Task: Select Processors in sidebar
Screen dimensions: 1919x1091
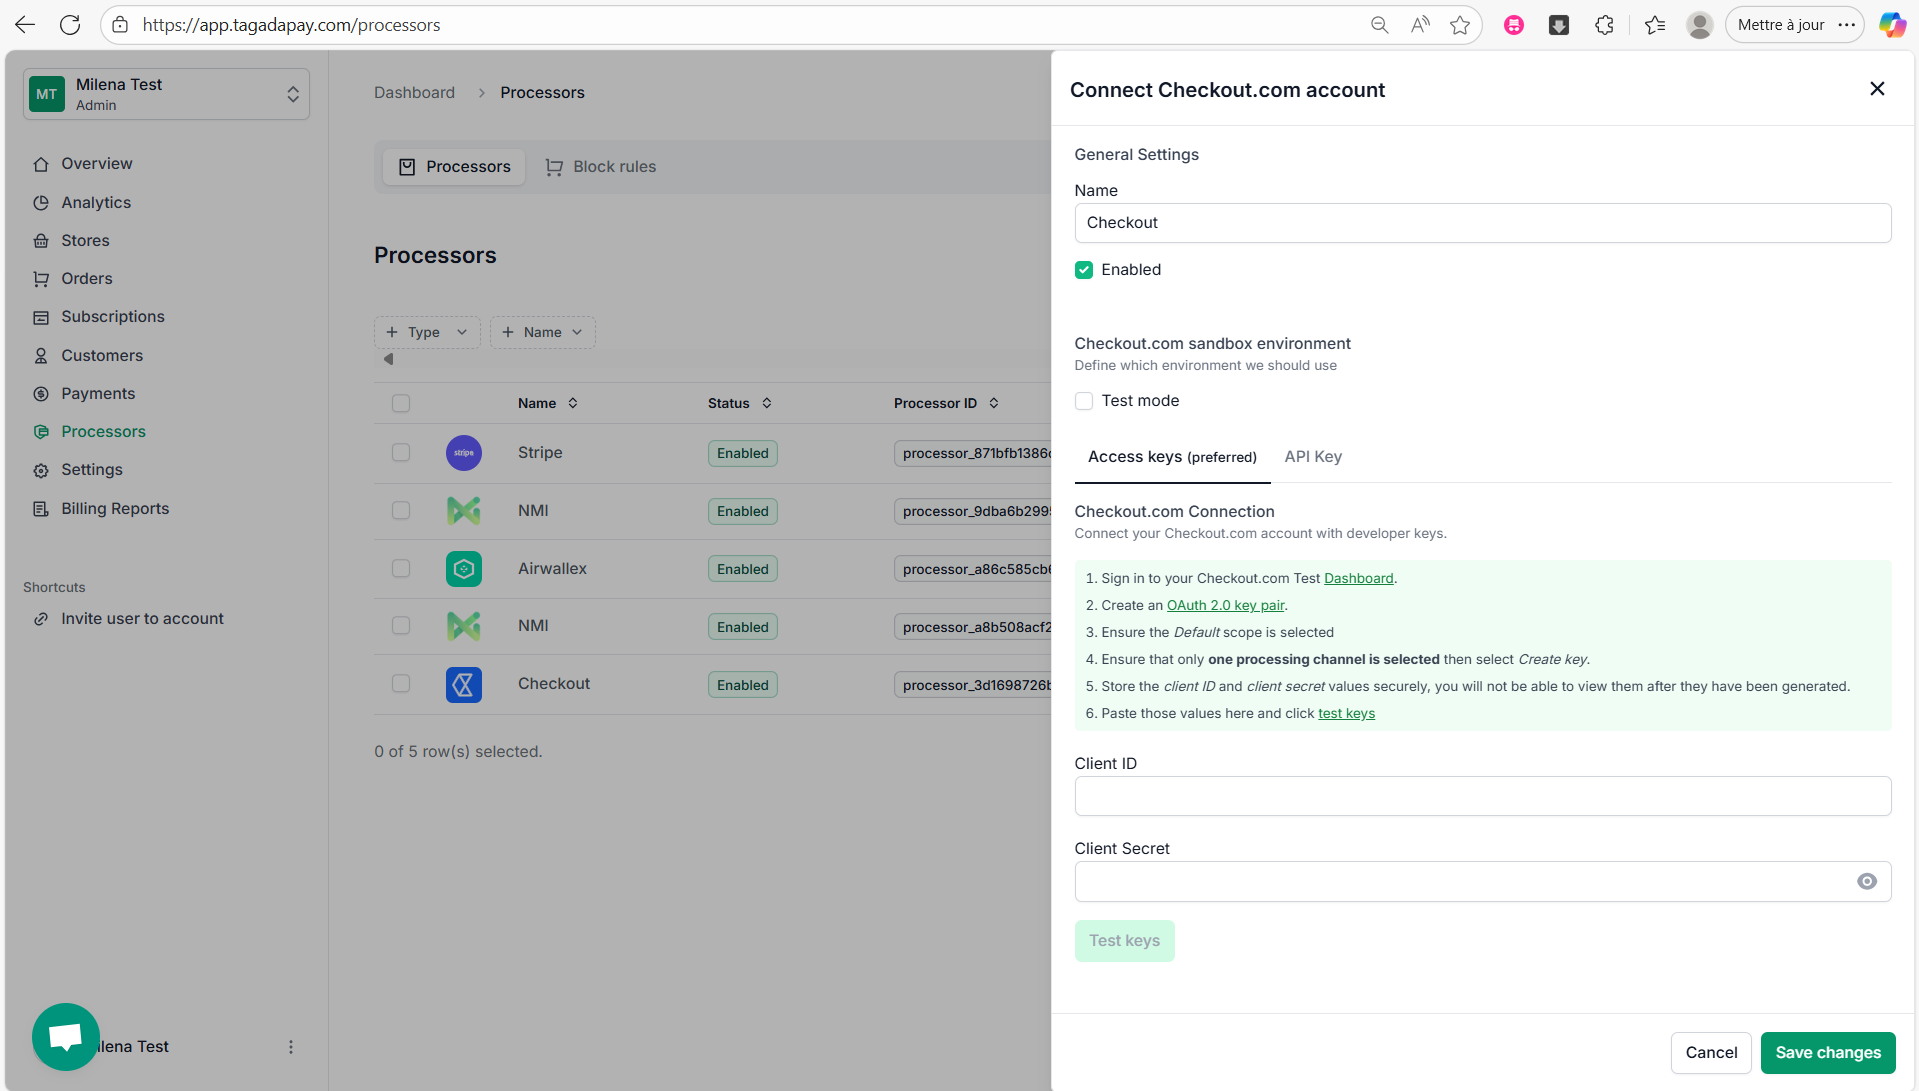Action: point(104,432)
